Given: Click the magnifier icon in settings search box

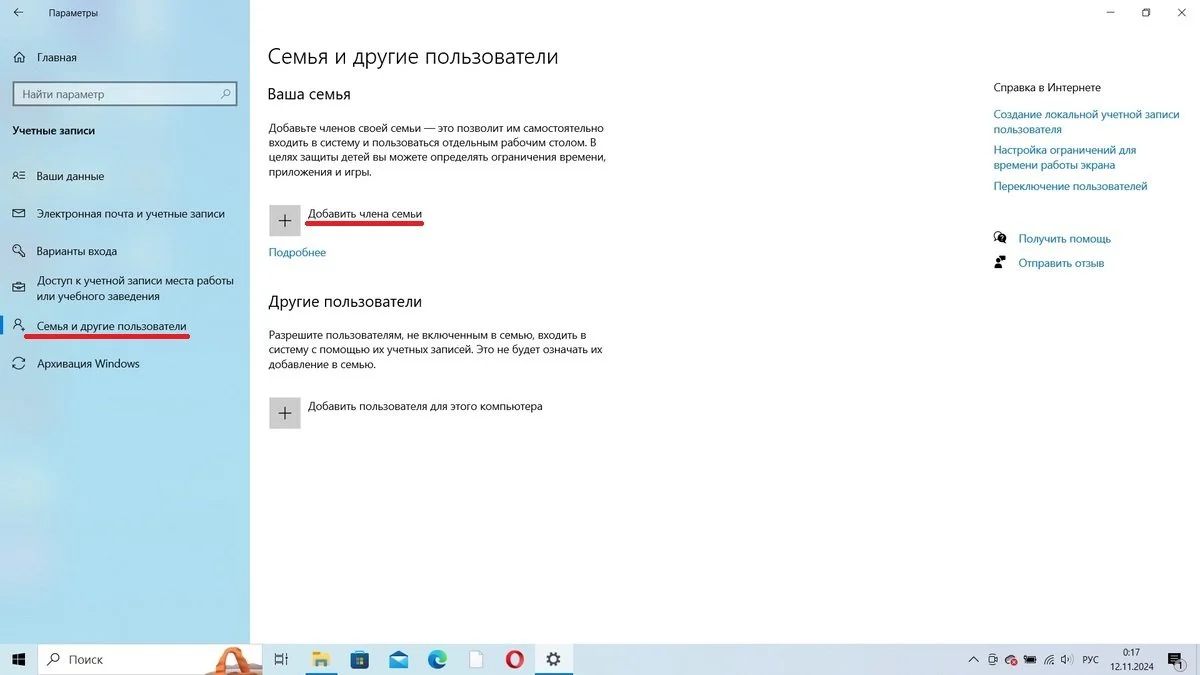Looking at the screenshot, I should coord(226,94).
